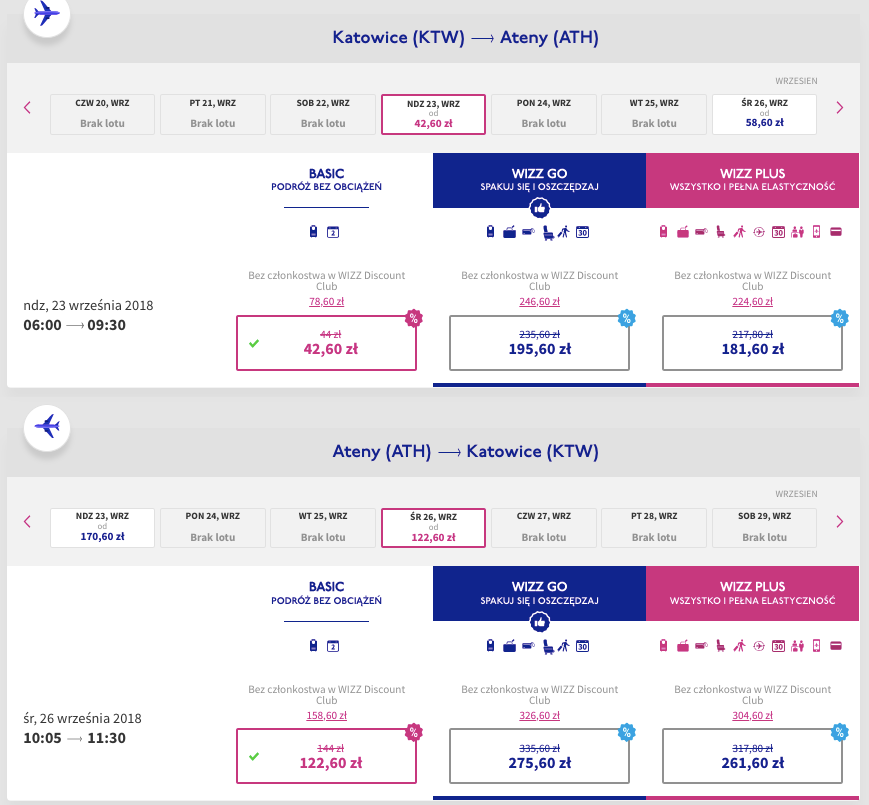
Task: Click outbound non-member price 78,60 zł link
Action: click(326, 301)
